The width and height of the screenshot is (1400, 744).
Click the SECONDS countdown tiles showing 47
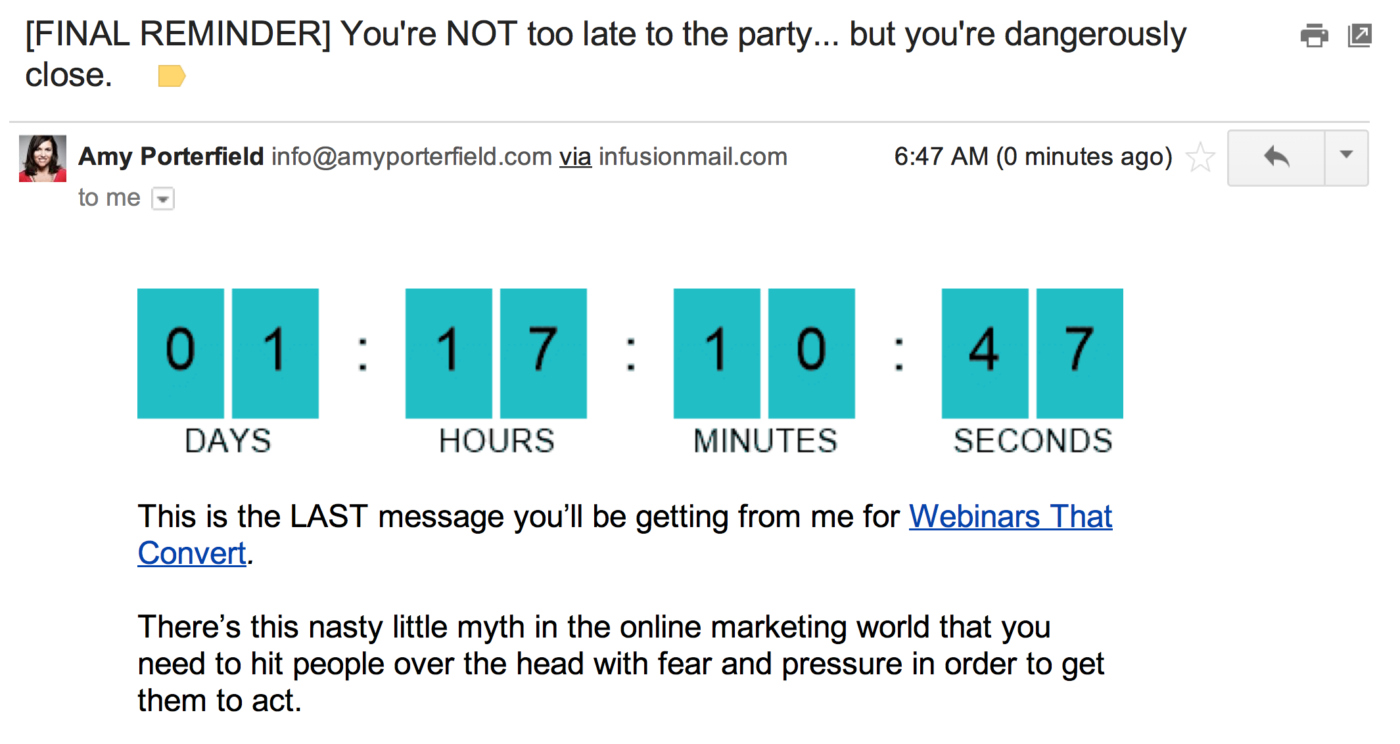pos(1032,353)
